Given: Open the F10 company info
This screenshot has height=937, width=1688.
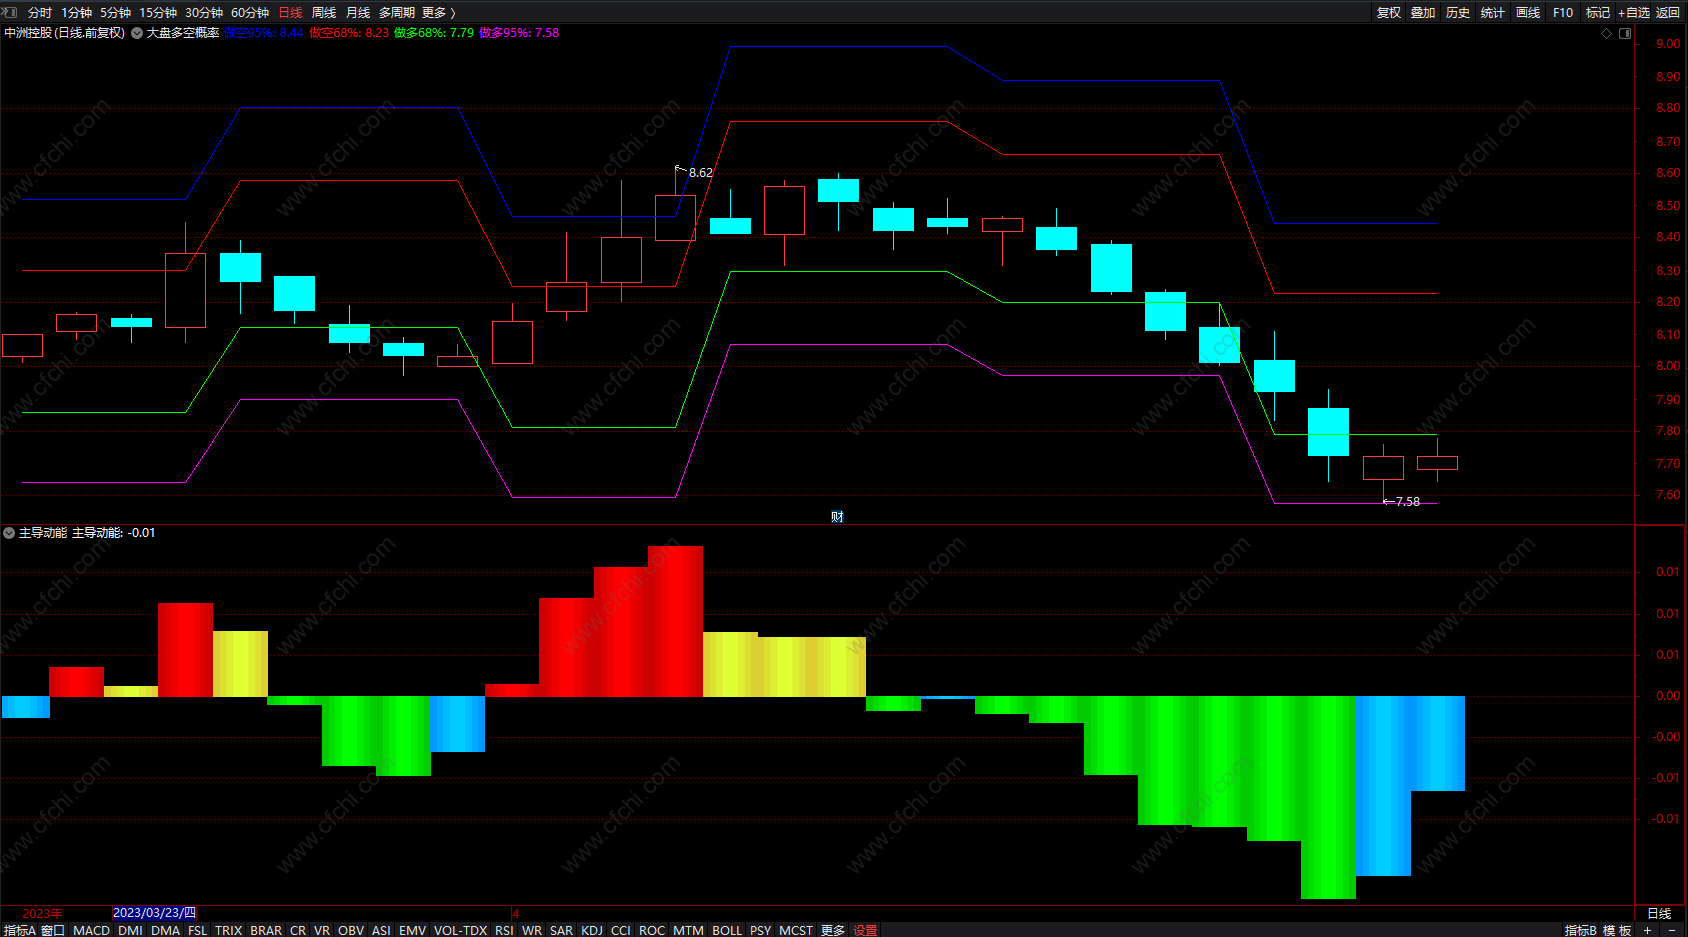Looking at the screenshot, I should (1563, 13).
